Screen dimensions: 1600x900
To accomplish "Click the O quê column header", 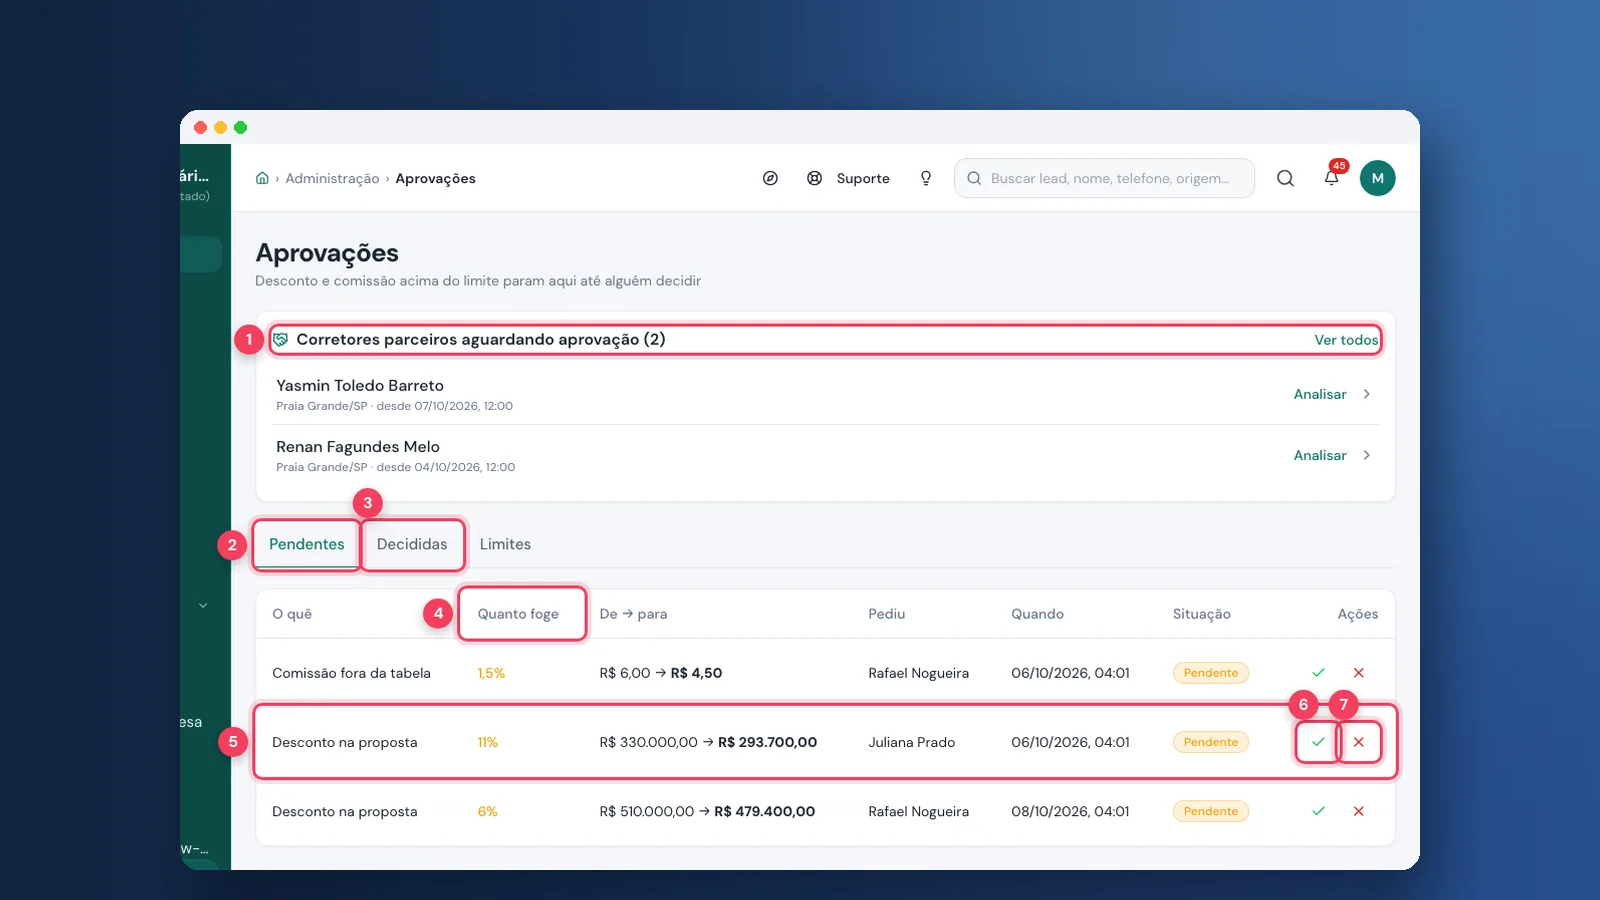I will tap(292, 614).
